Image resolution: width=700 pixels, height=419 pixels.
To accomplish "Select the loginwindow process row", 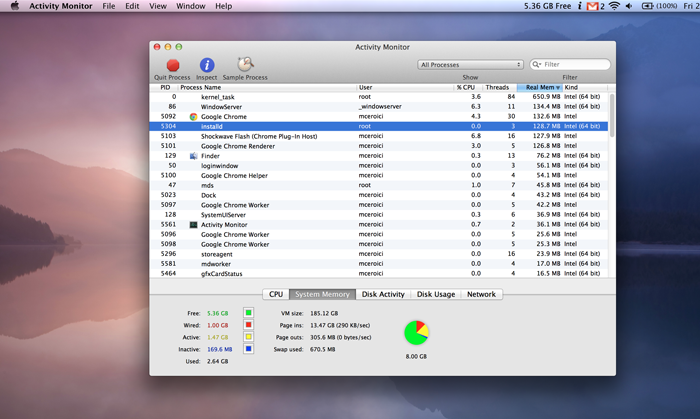I will (x=379, y=166).
